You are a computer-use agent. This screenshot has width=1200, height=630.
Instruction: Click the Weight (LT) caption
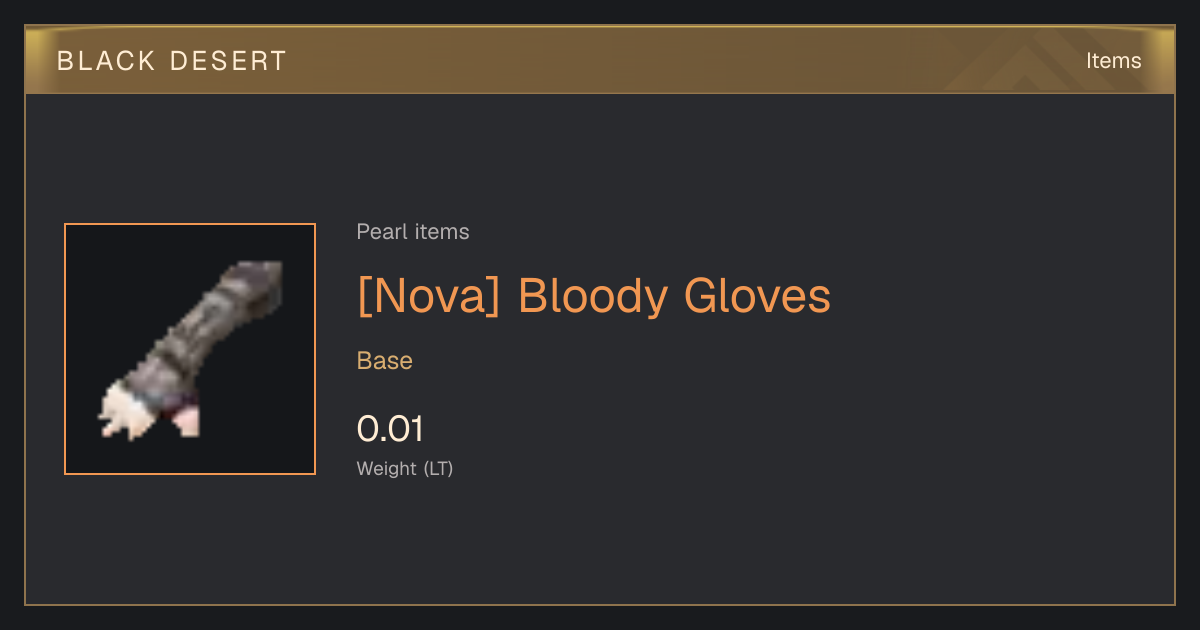pyautogui.click(x=405, y=468)
